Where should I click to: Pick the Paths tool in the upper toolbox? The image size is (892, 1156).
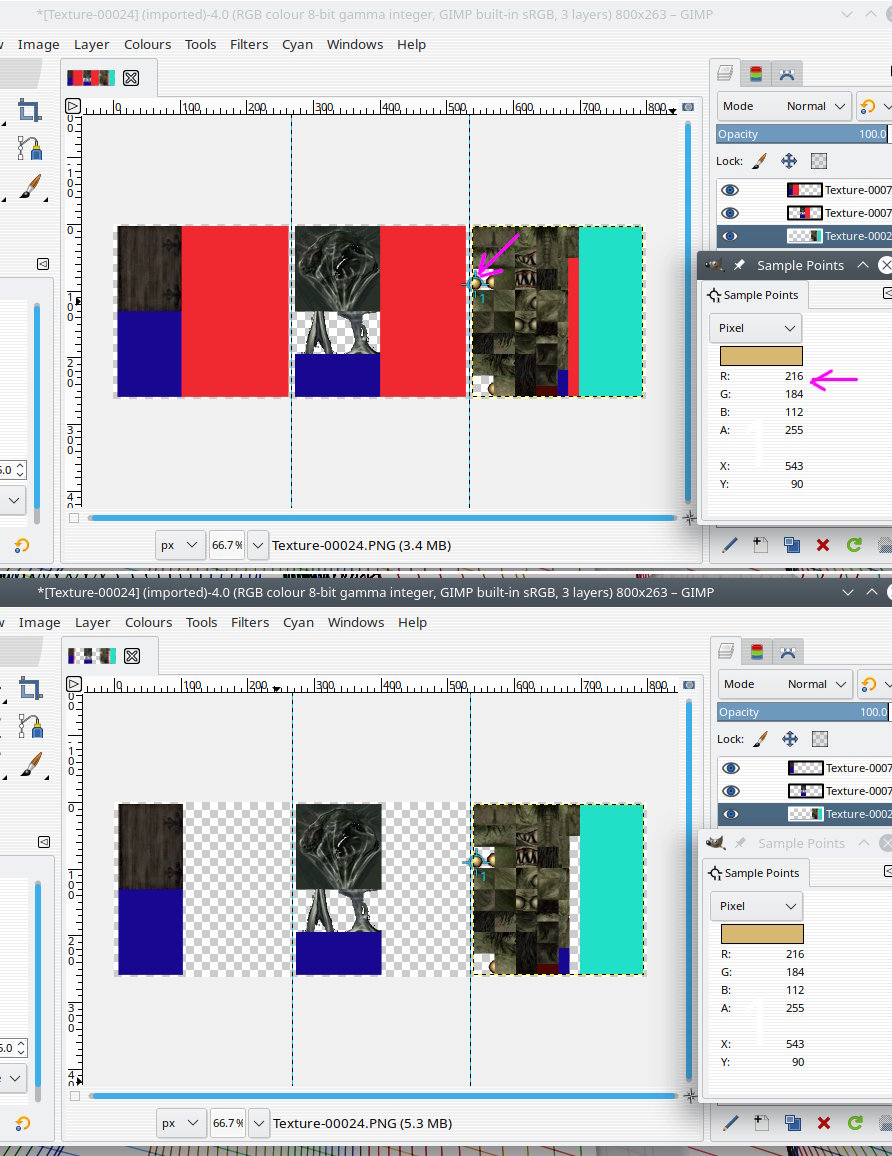[x=29, y=148]
